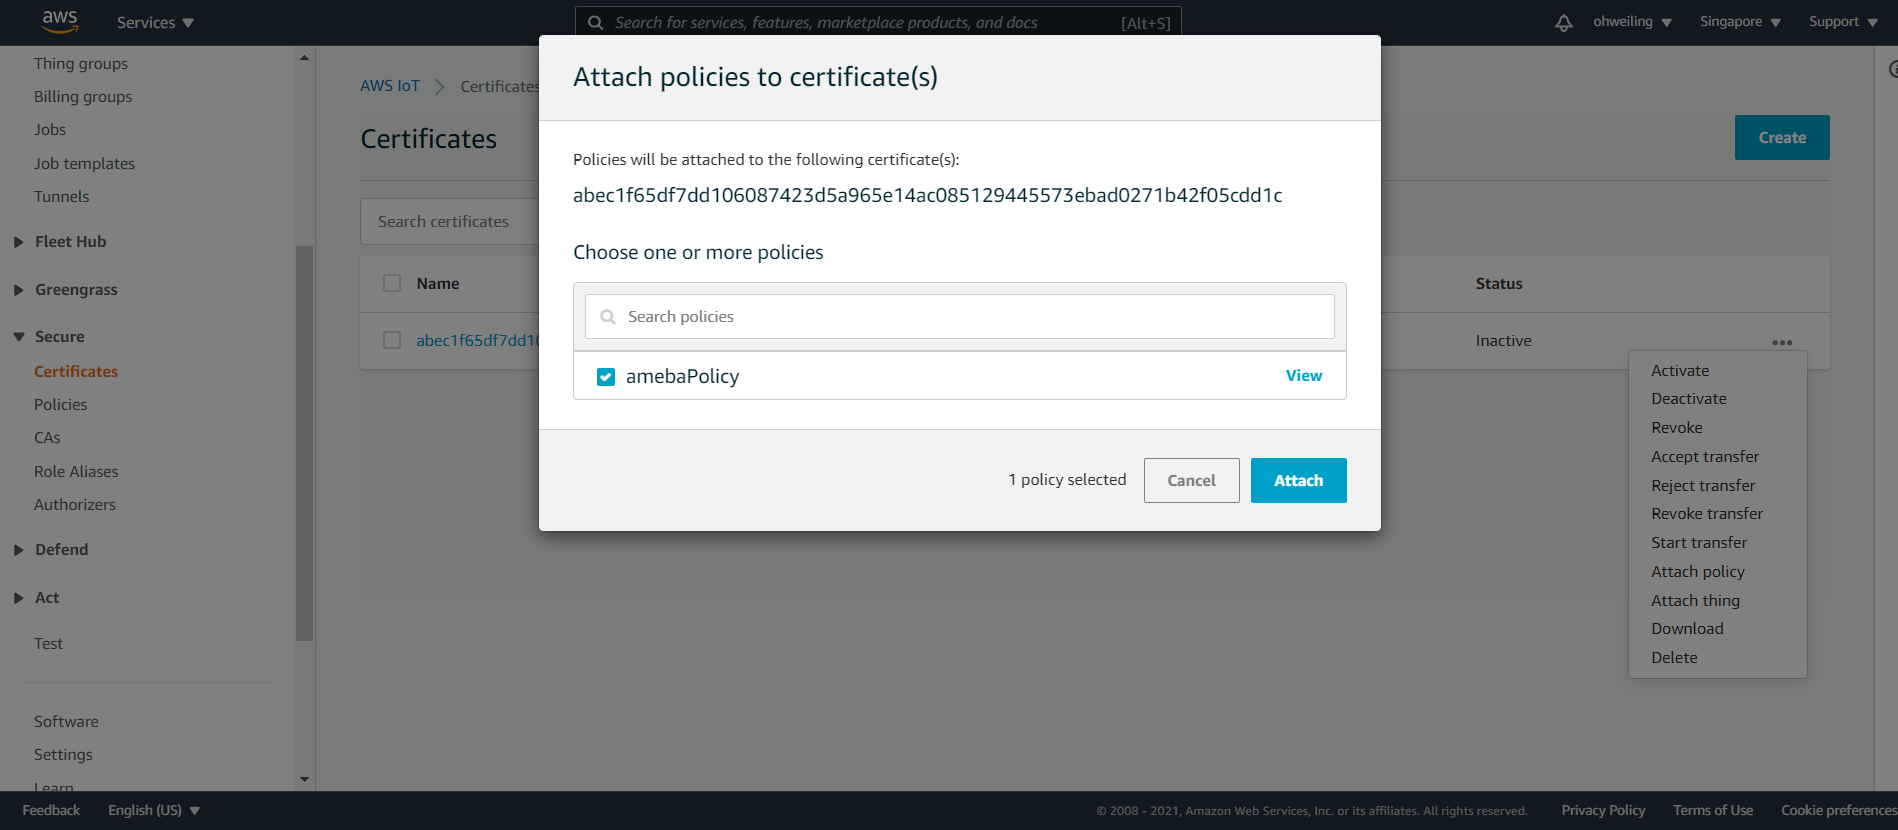The width and height of the screenshot is (1898, 830).
Task: Select Download from the actions menu
Action: 1687,629
